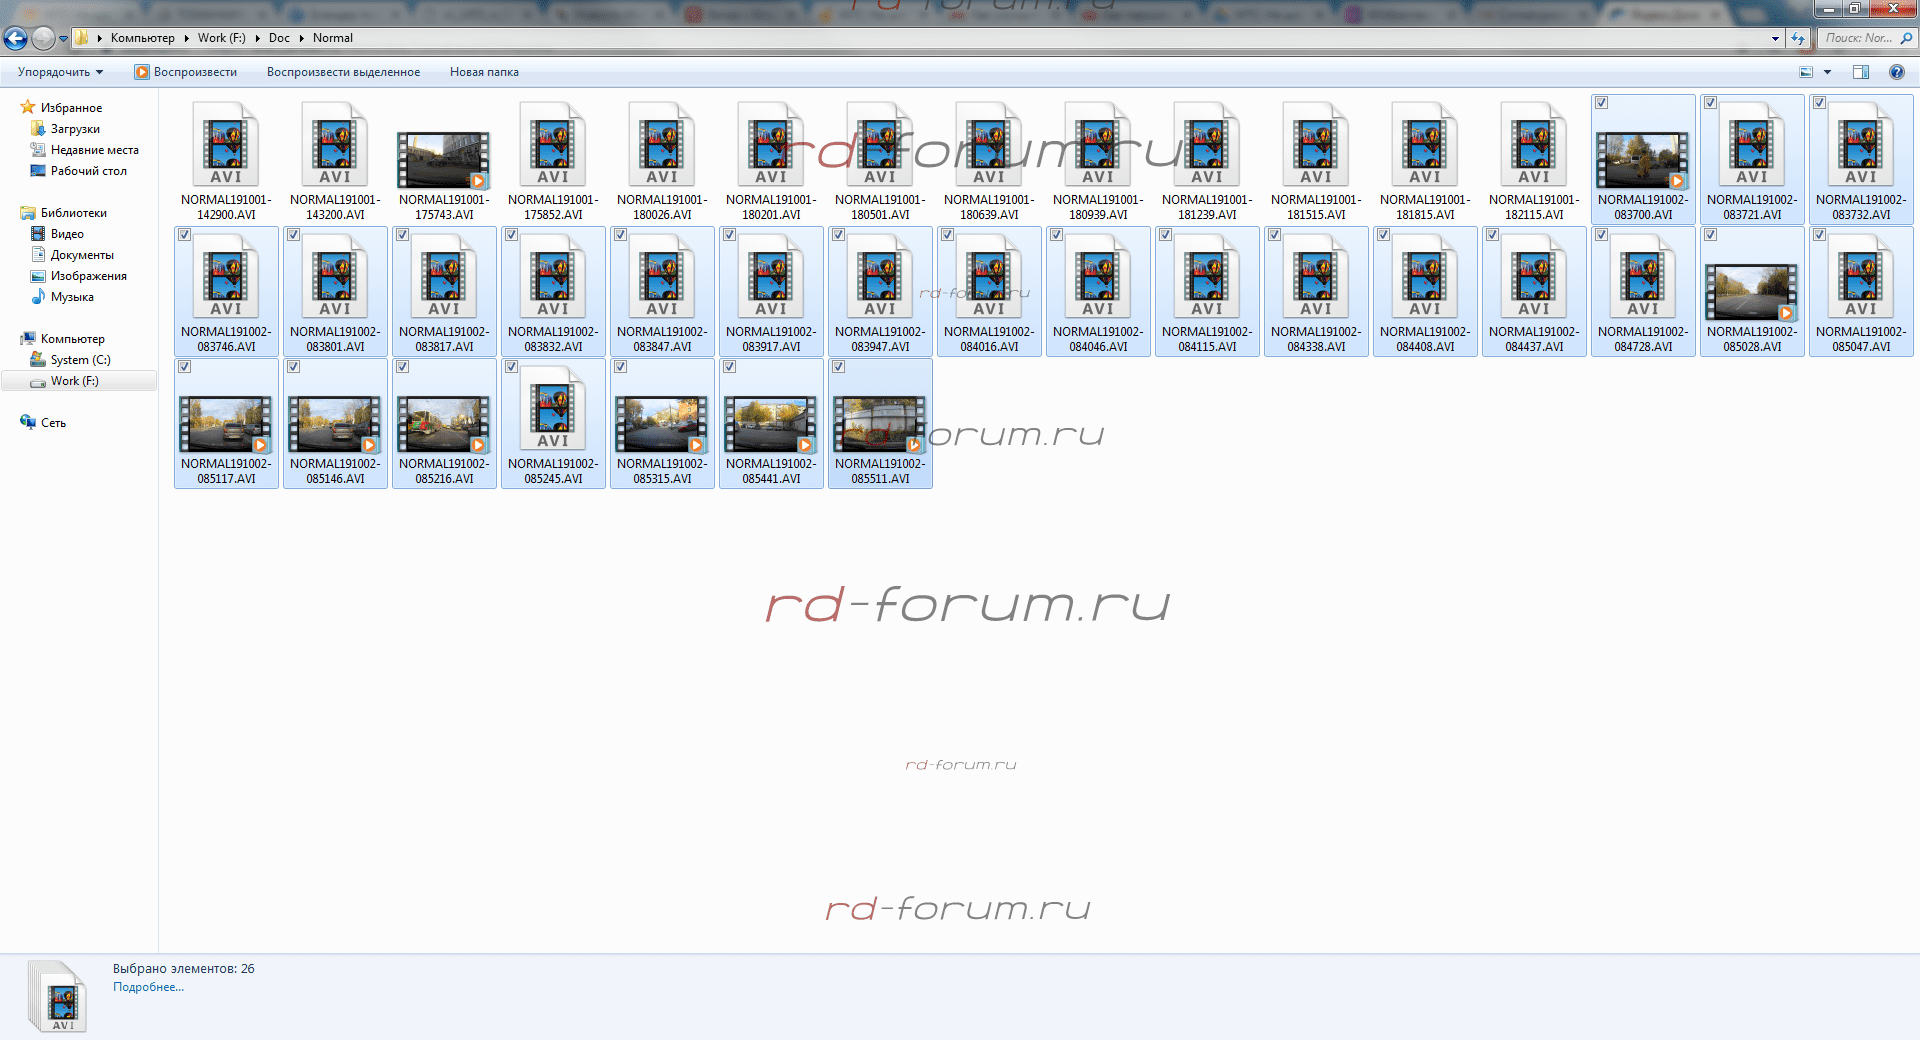Expand the view options dropdown arrow
Image resolution: width=1920 pixels, height=1040 pixels.
click(x=1828, y=72)
